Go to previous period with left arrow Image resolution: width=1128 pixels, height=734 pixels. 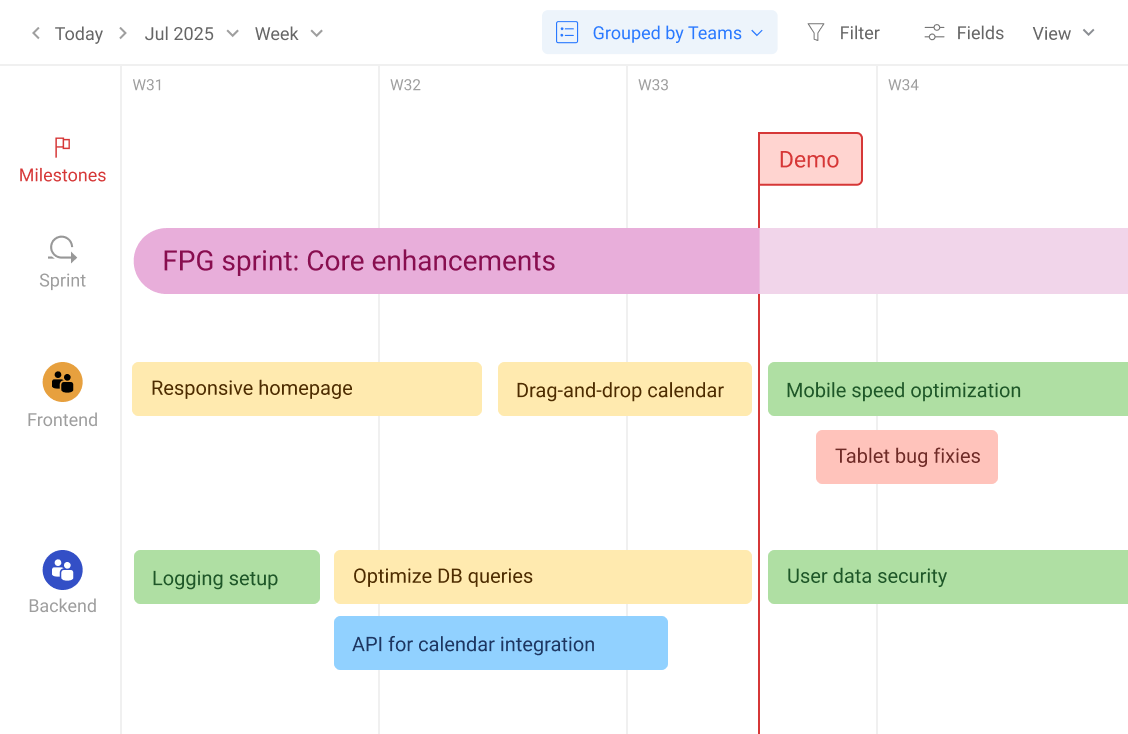[x=36, y=33]
